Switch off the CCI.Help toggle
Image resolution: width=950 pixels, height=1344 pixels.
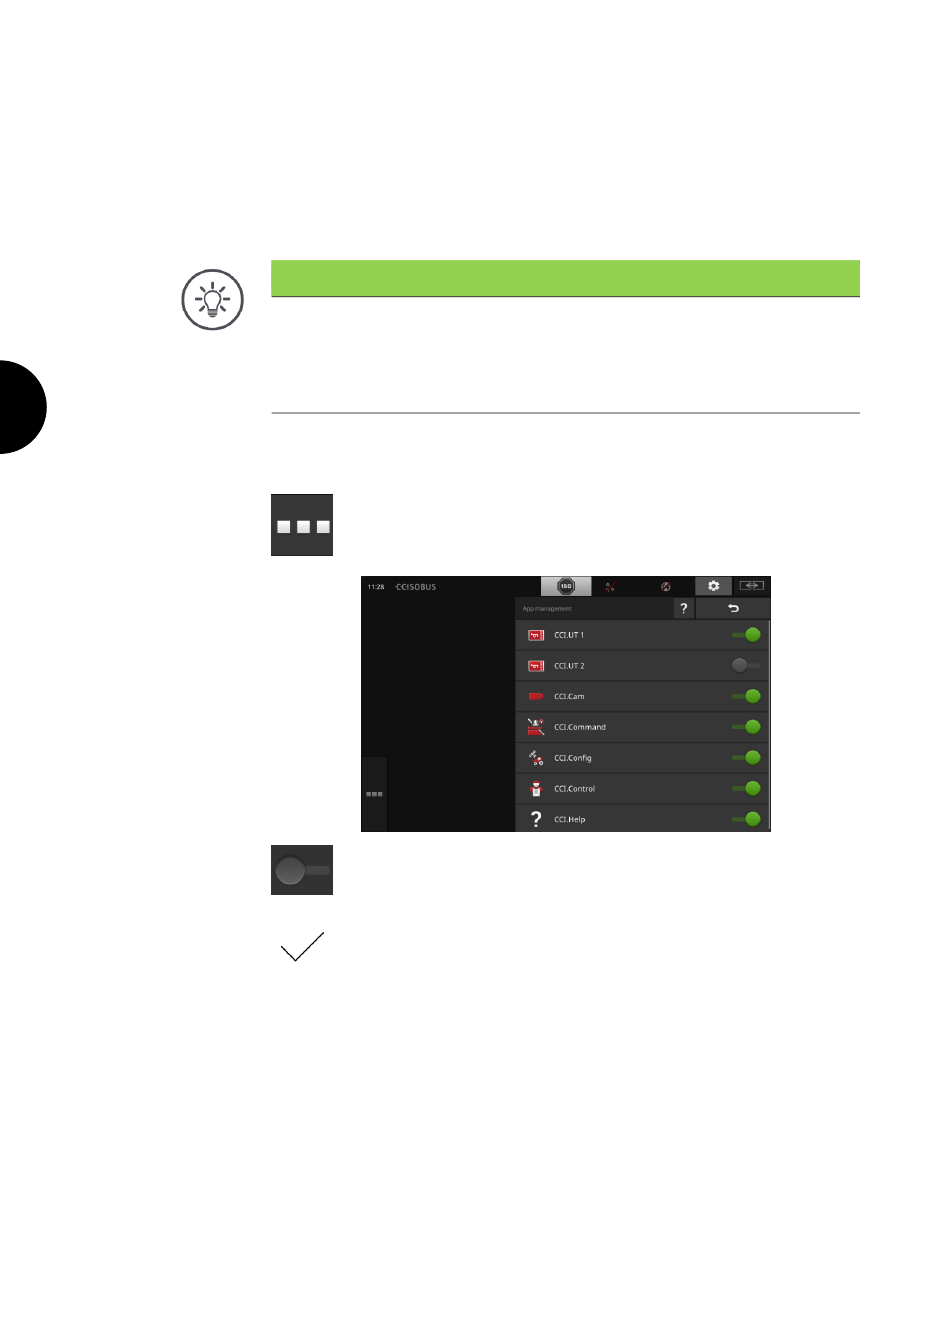746,819
